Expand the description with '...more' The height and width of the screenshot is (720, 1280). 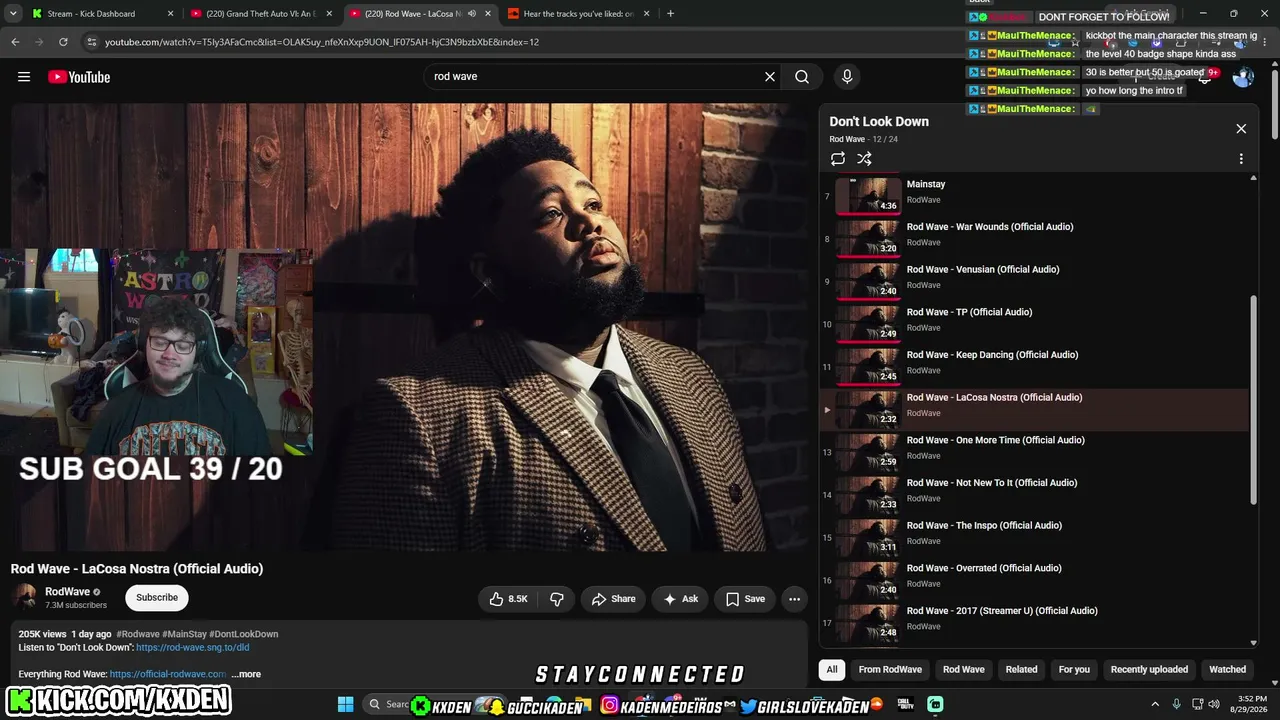pos(246,674)
